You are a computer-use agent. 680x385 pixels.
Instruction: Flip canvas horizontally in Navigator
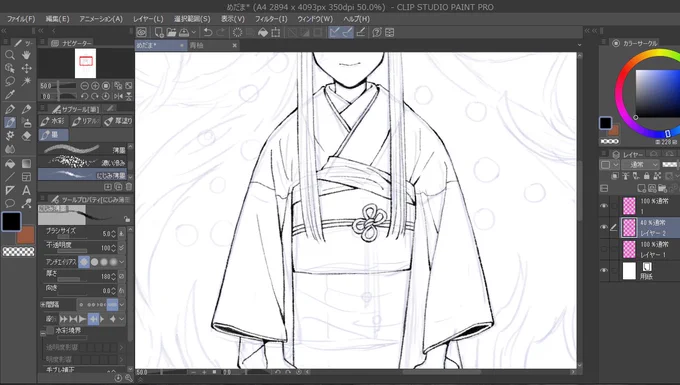point(118,96)
